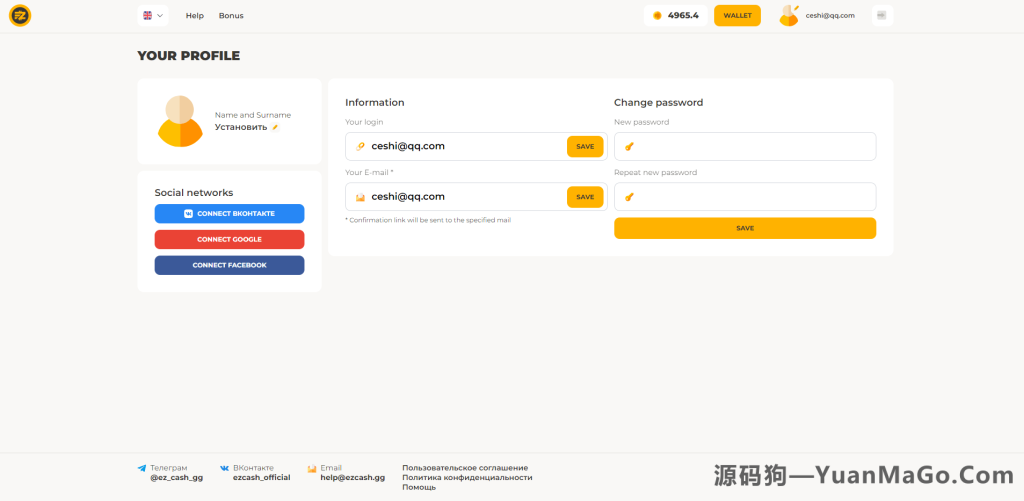Save the login field
The width and height of the screenshot is (1024, 501).
pos(585,146)
